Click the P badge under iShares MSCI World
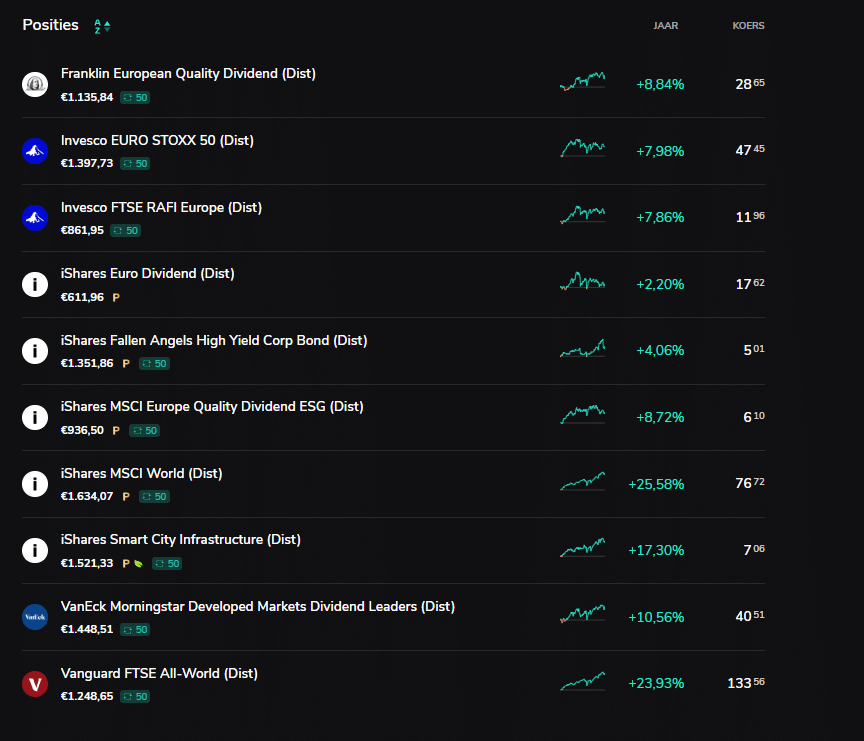The height and width of the screenshot is (741, 864). pos(126,496)
